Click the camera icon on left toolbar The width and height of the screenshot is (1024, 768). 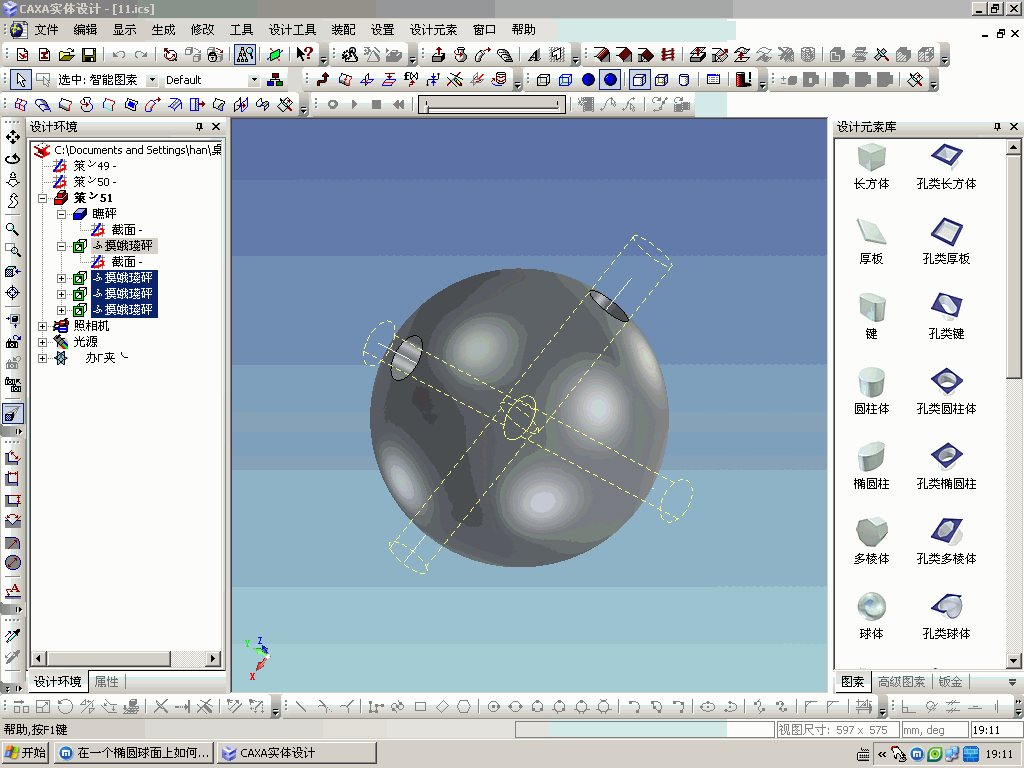[12, 342]
